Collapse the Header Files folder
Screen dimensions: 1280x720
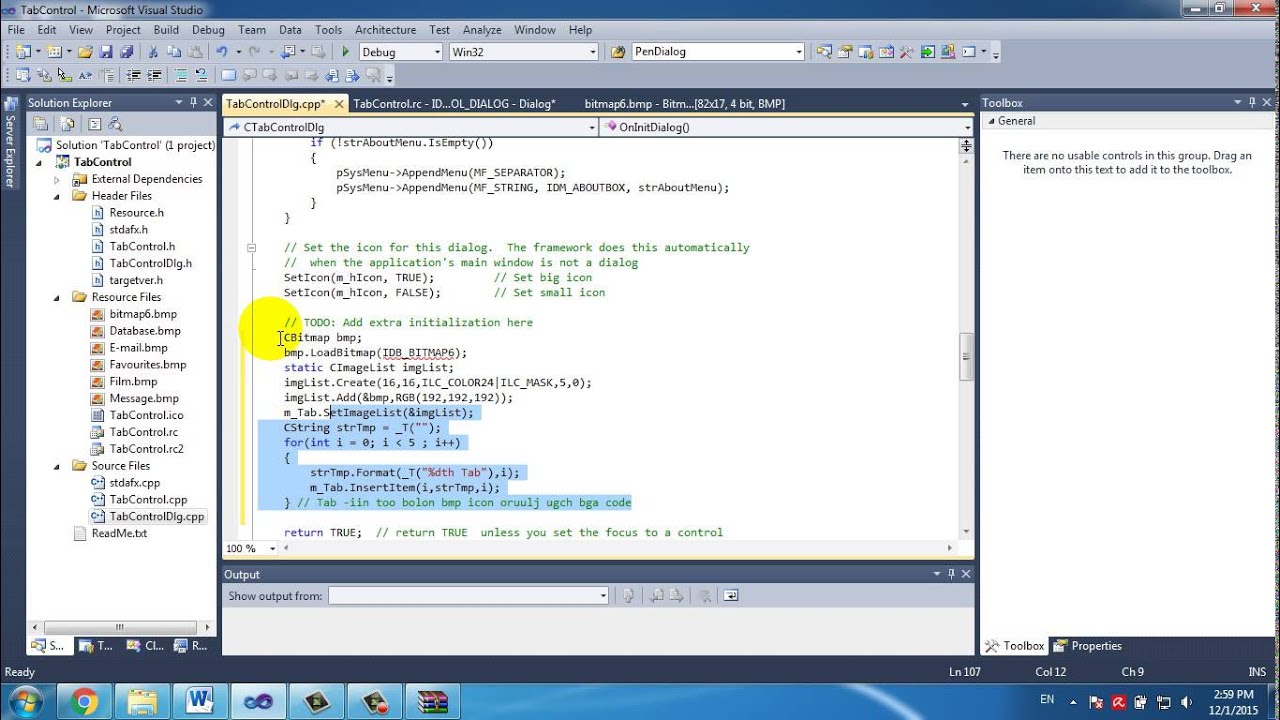point(58,196)
